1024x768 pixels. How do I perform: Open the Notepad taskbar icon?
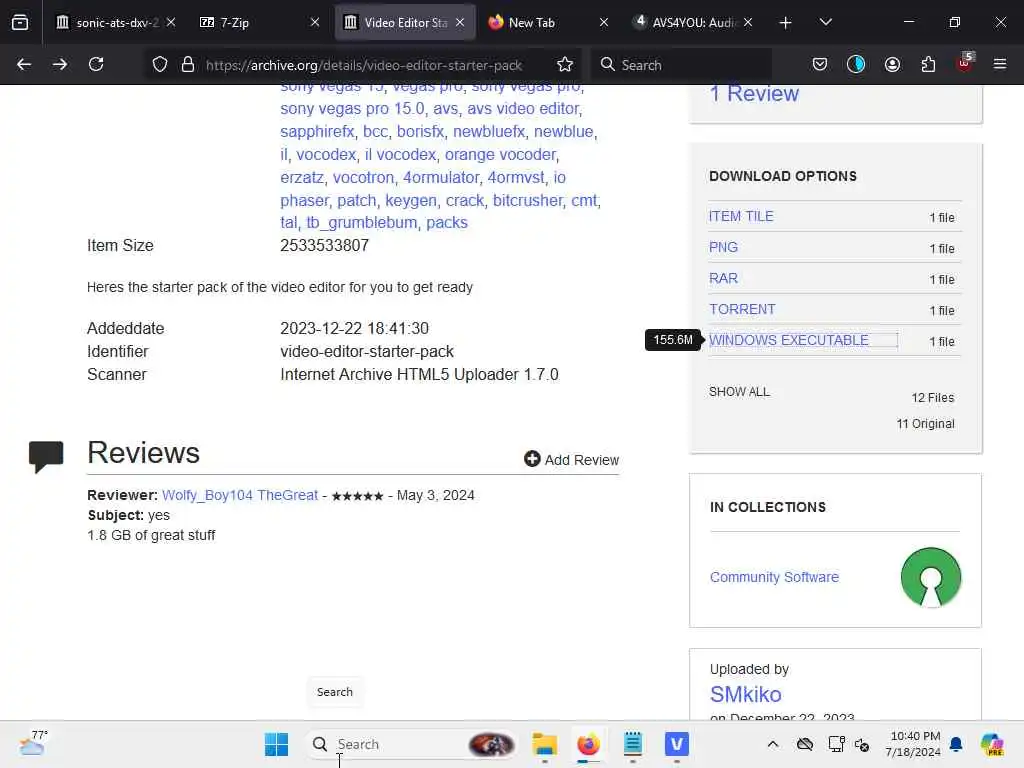633,744
